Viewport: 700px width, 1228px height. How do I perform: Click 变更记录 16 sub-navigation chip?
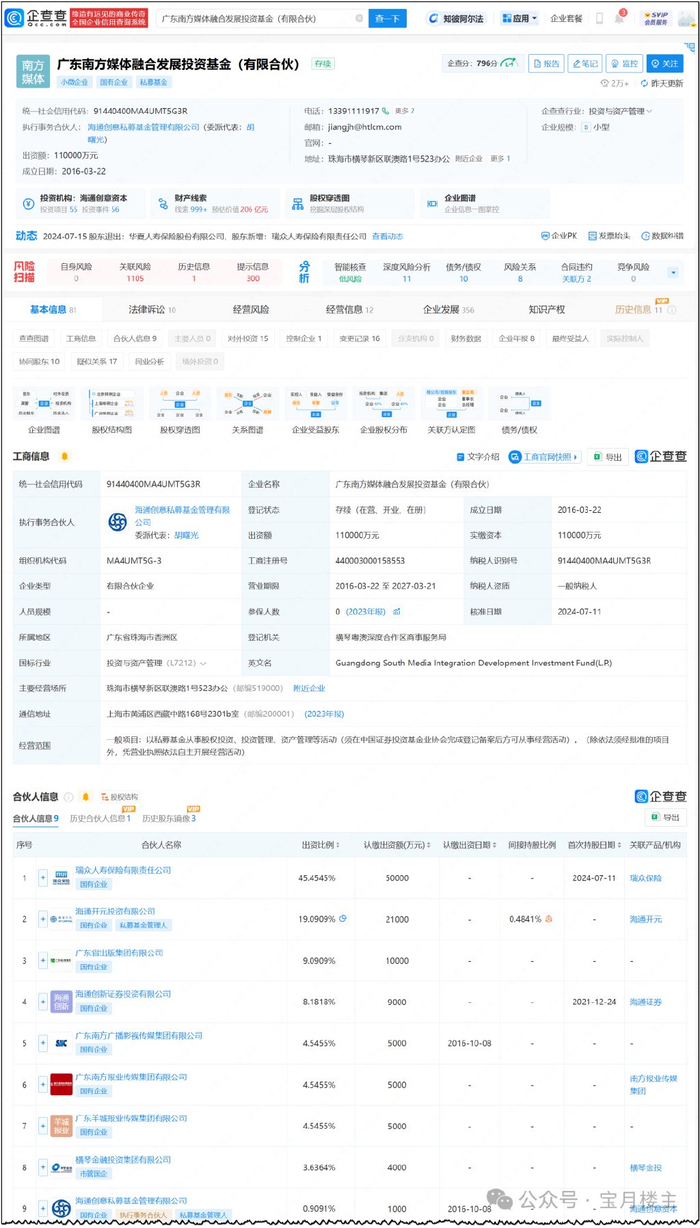click(x=359, y=339)
